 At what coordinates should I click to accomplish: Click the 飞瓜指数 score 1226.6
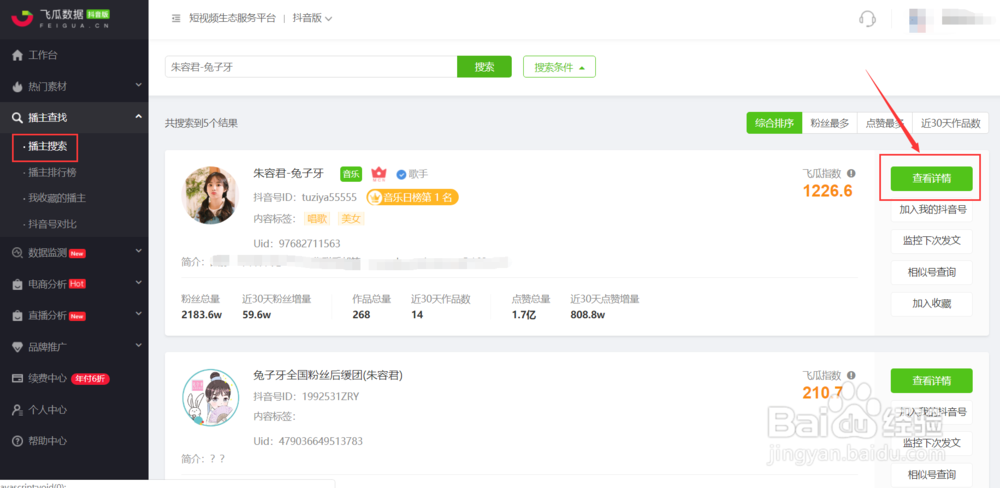click(x=827, y=191)
